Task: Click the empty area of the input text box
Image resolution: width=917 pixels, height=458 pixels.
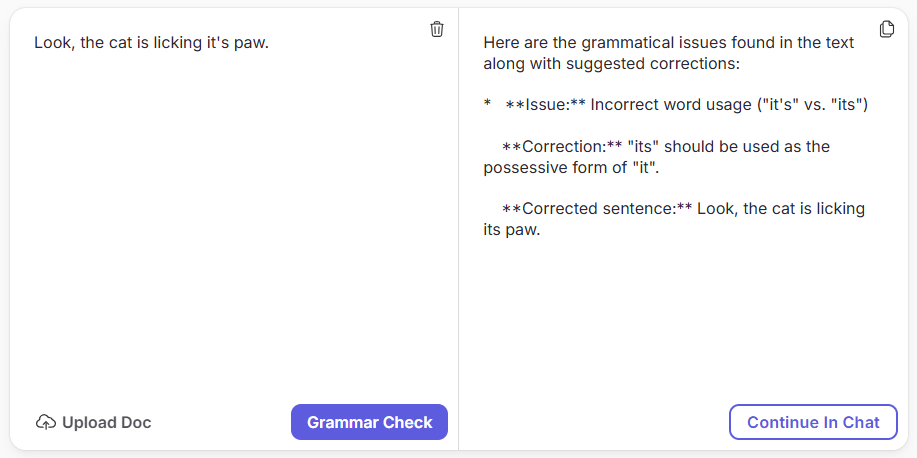Action: 234,222
